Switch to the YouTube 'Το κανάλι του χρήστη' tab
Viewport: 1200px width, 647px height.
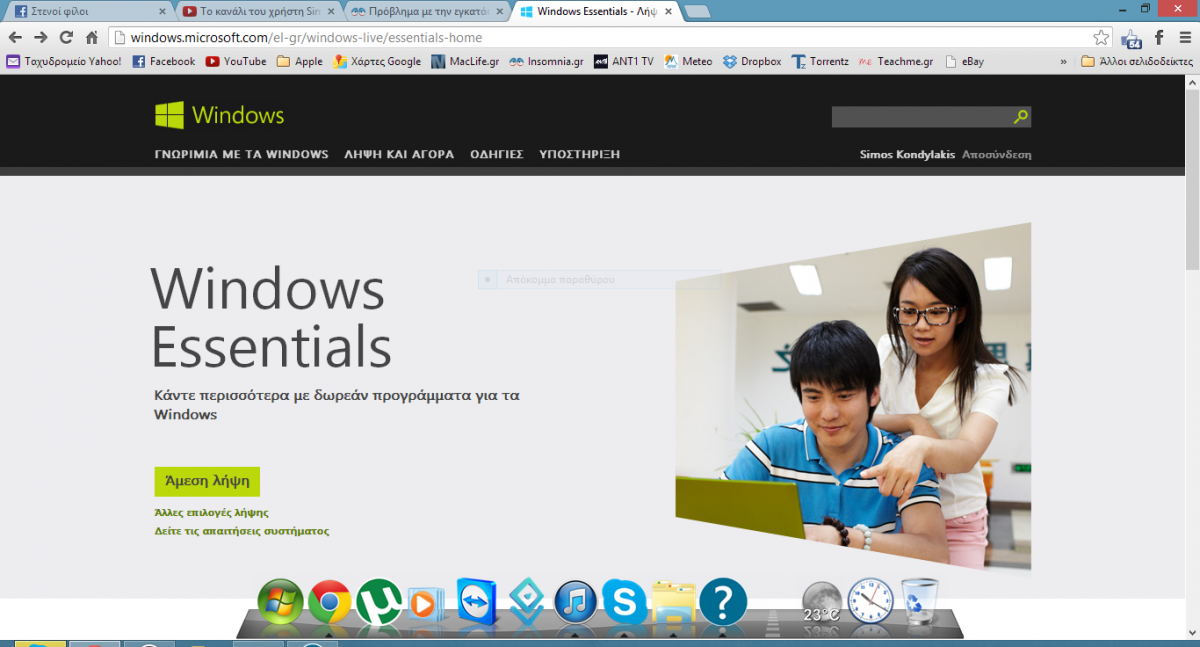tap(260, 12)
